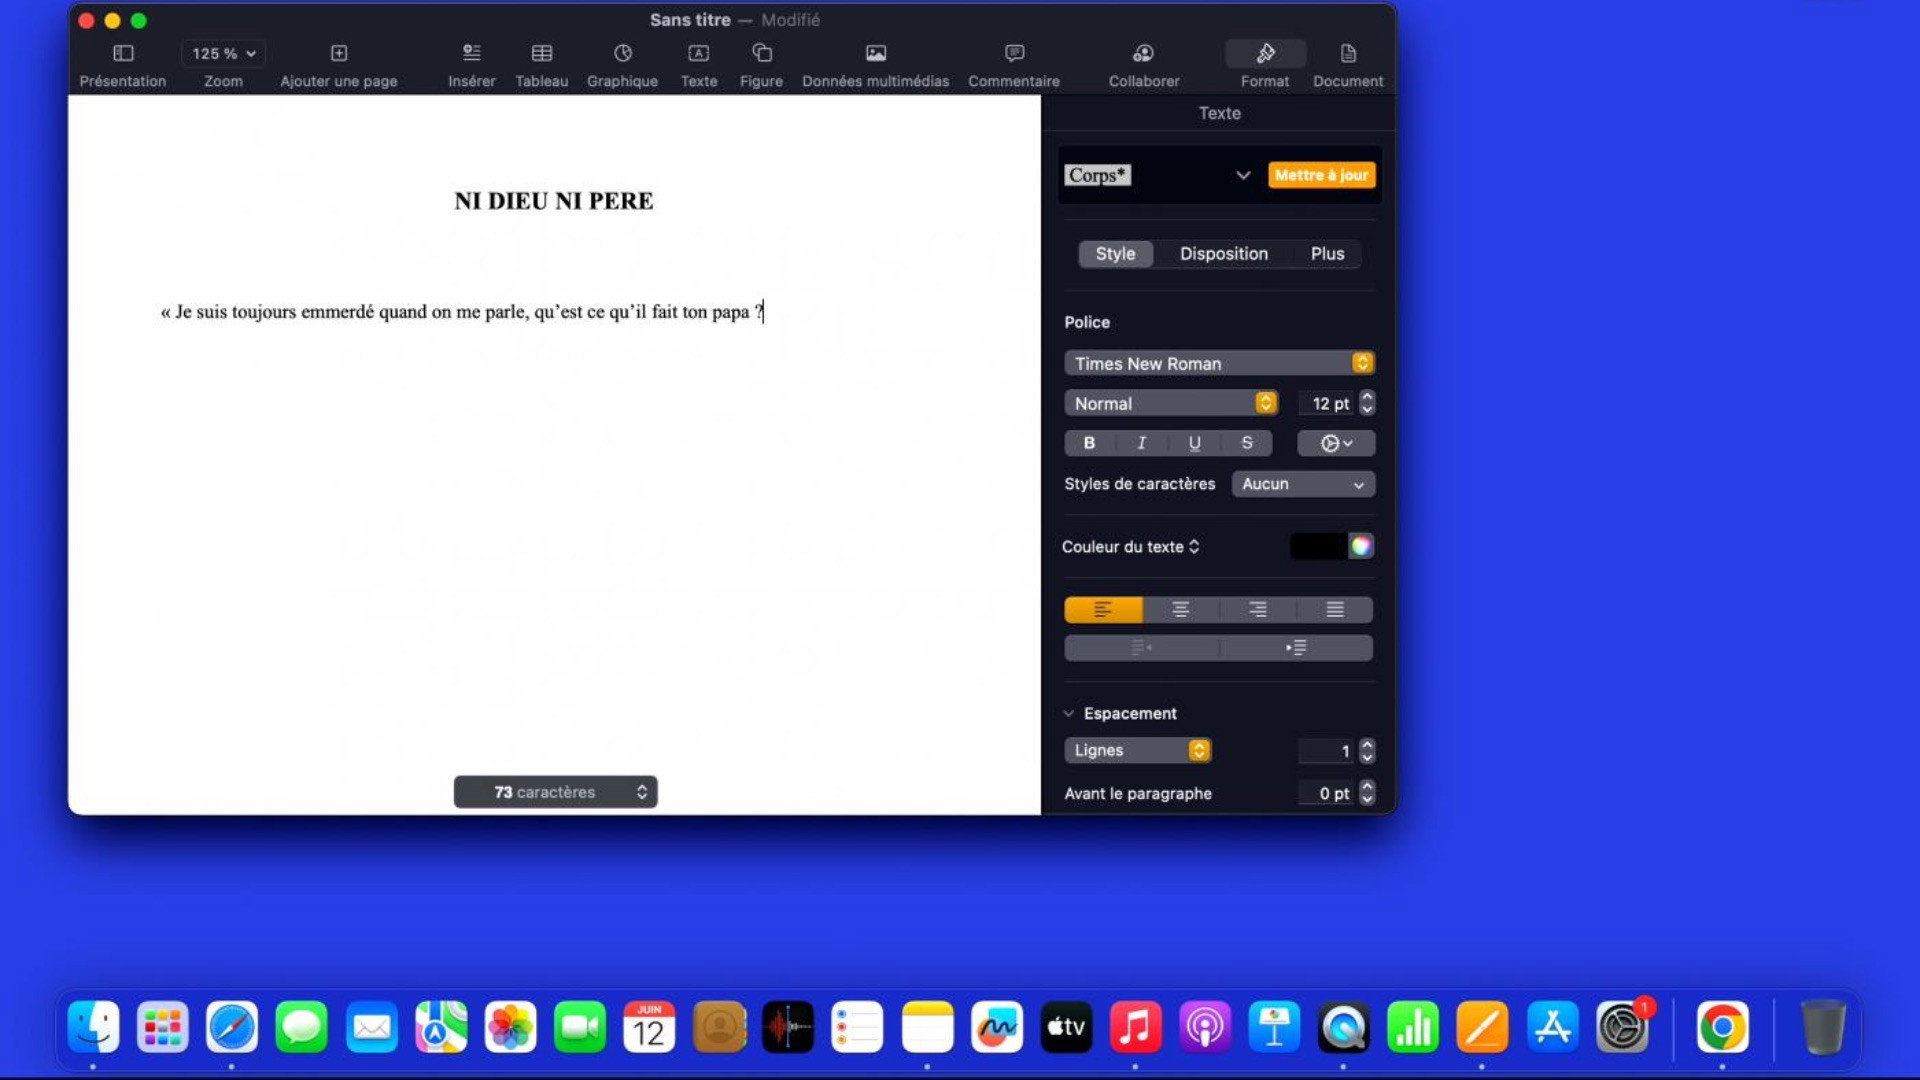Open the Collaborer icon

(1143, 54)
